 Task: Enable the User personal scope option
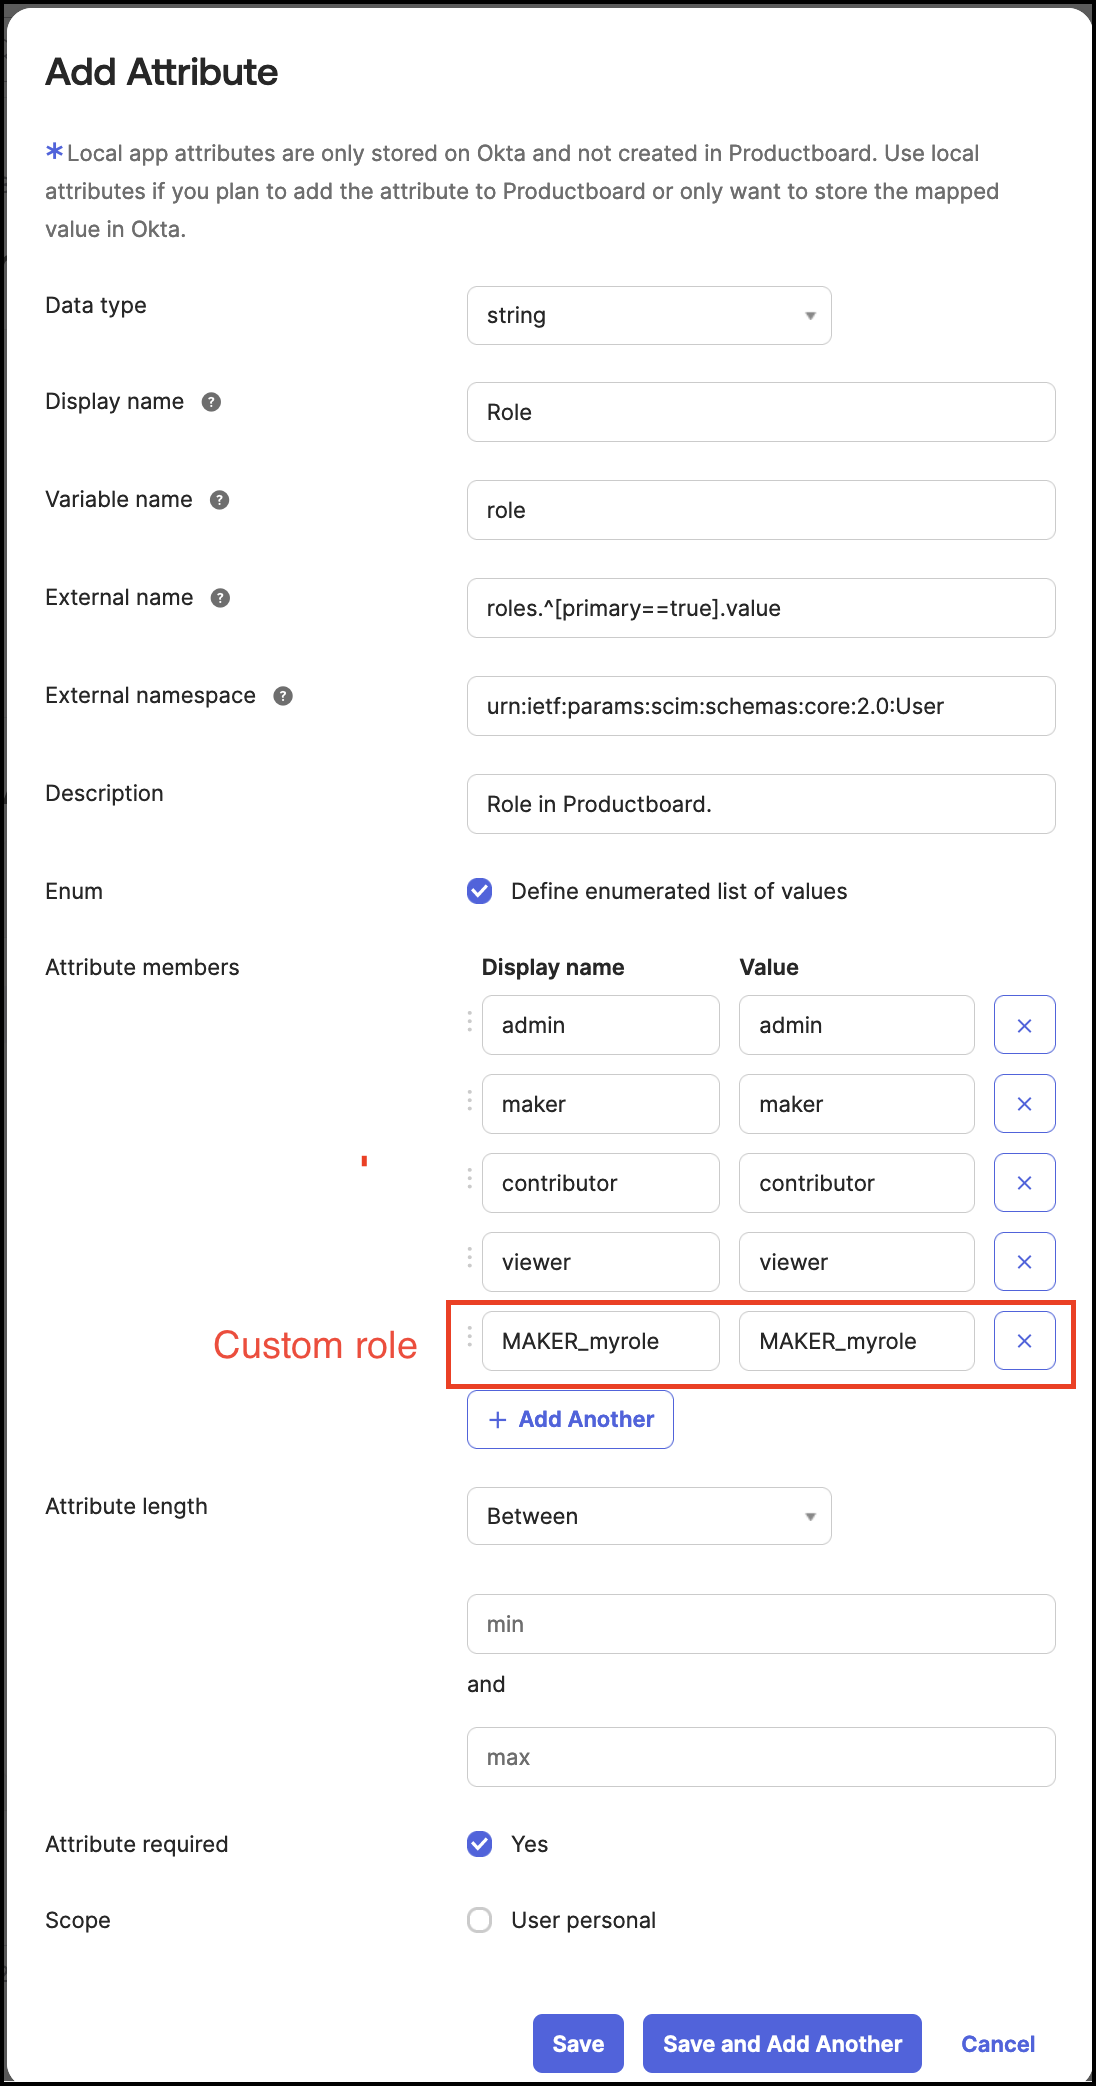(480, 1920)
